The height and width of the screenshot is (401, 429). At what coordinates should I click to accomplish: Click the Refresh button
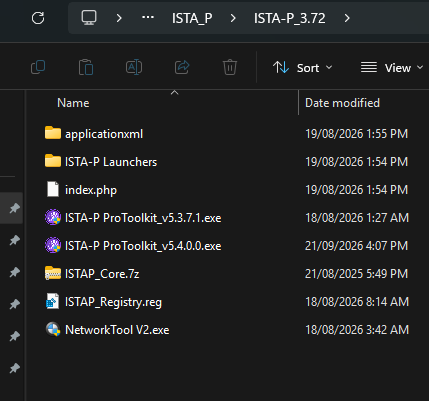pos(38,18)
